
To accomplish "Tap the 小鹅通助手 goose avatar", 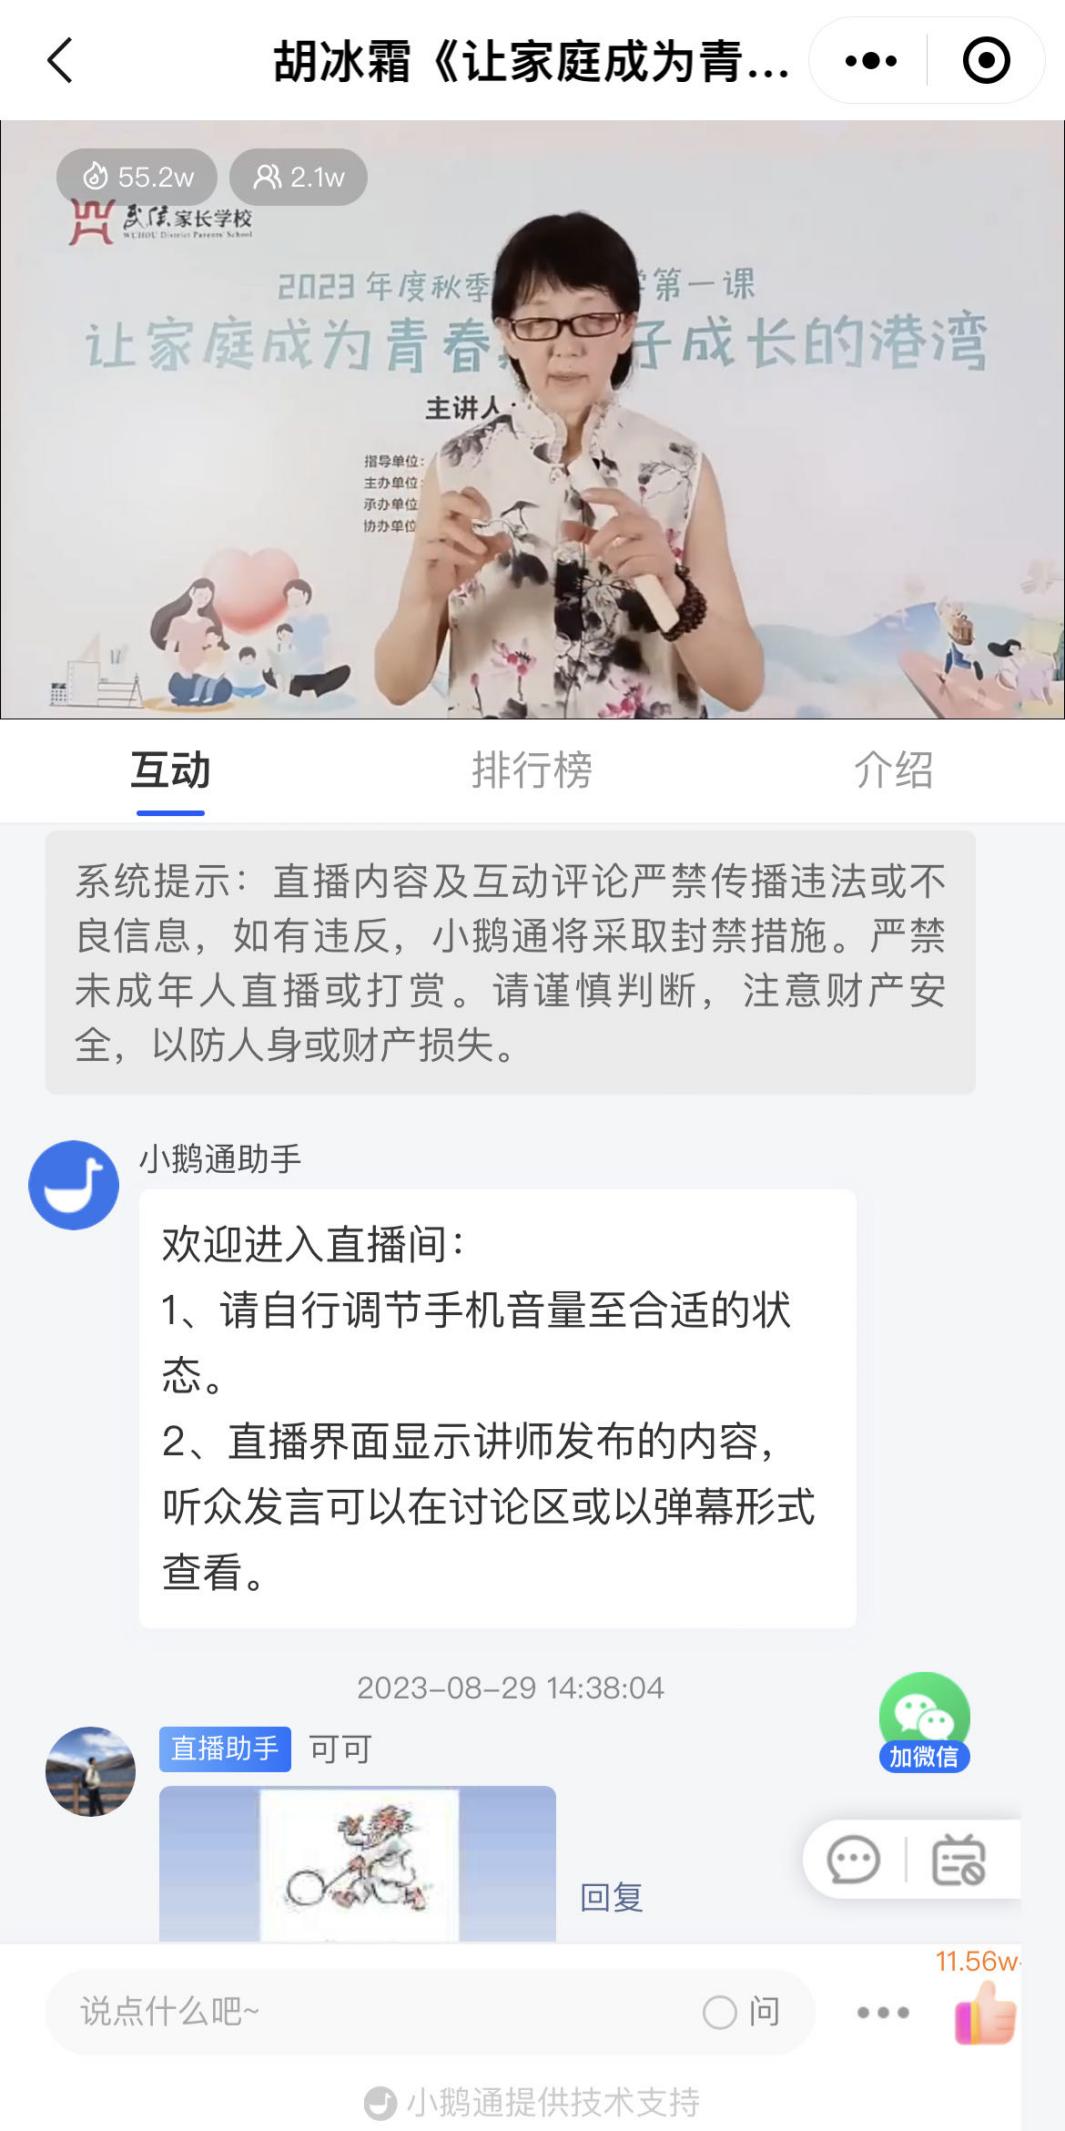I will click(x=74, y=1185).
